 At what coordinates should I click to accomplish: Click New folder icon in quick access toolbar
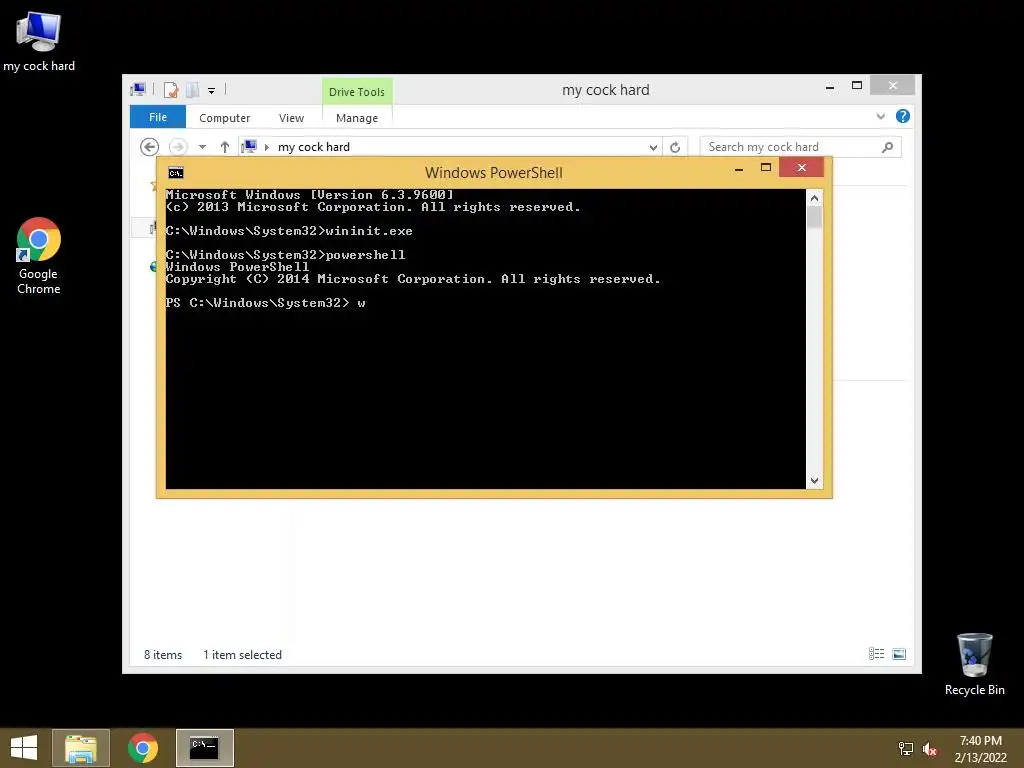tap(193, 90)
